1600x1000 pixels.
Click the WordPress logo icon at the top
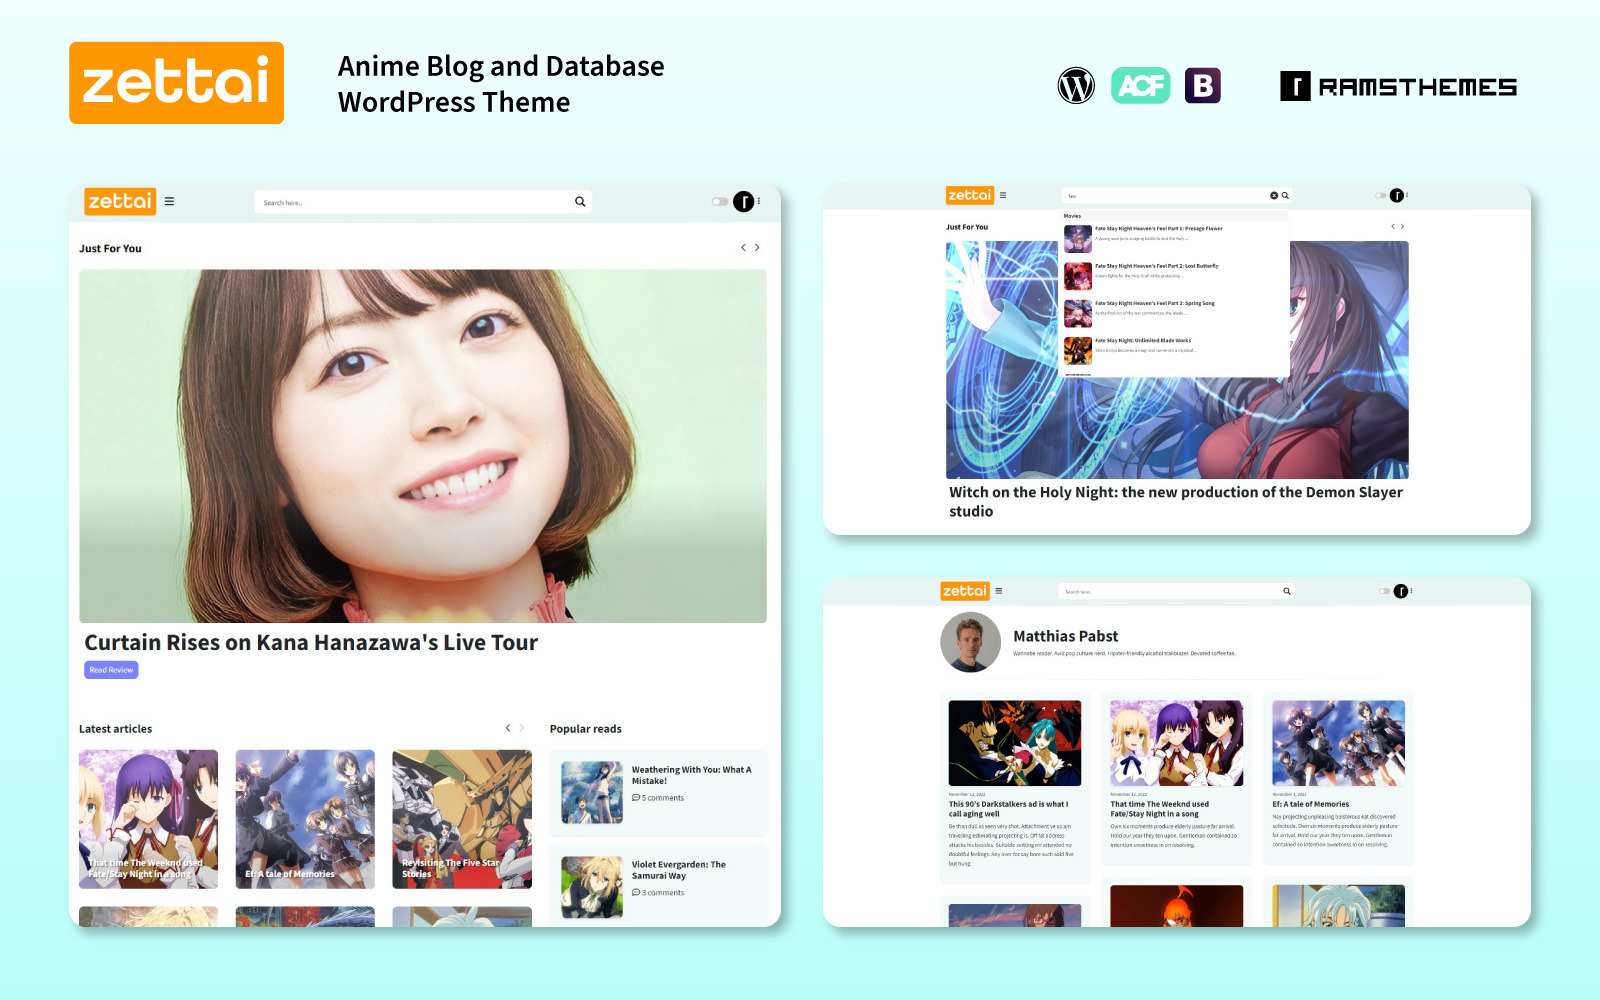1076,86
